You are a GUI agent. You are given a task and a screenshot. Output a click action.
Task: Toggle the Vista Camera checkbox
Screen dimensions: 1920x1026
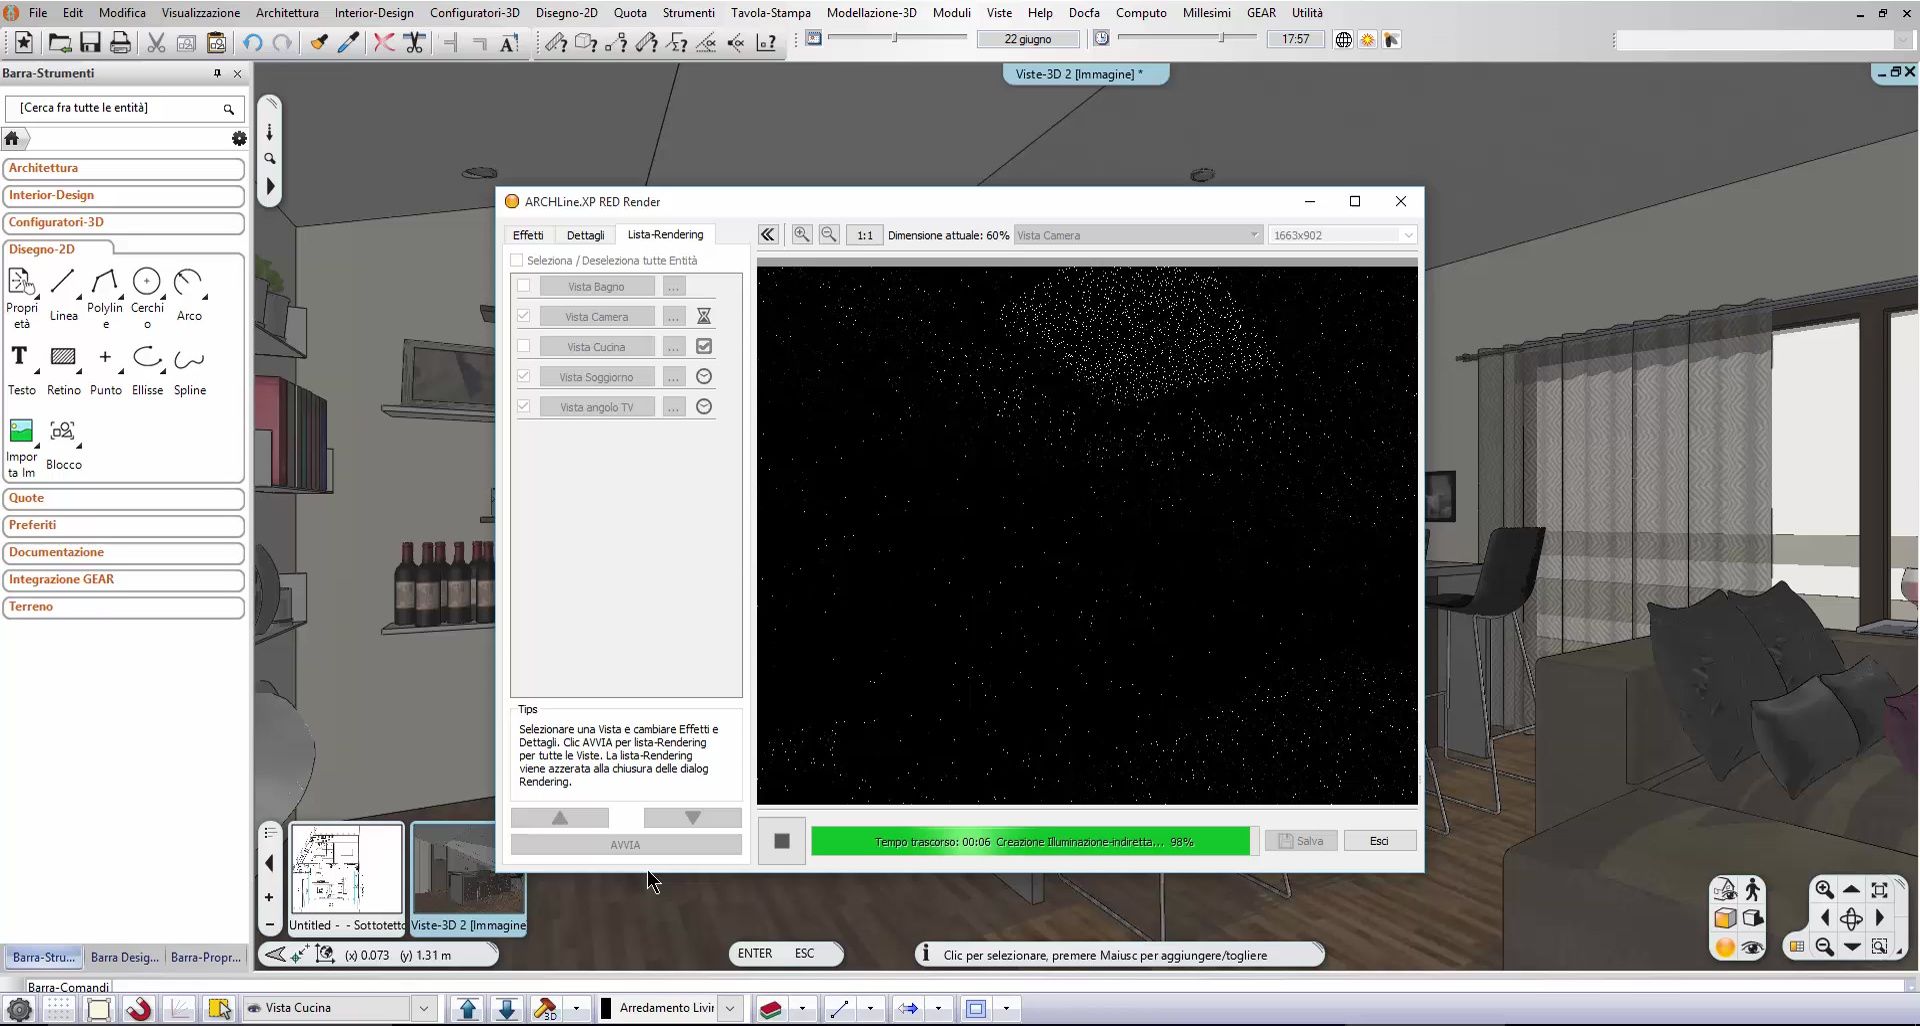click(x=523, y=316)
